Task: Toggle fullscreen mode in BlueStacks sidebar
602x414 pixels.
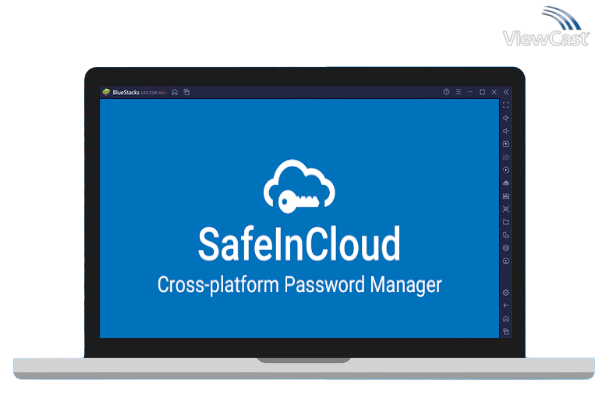Action: coord(506,105)
